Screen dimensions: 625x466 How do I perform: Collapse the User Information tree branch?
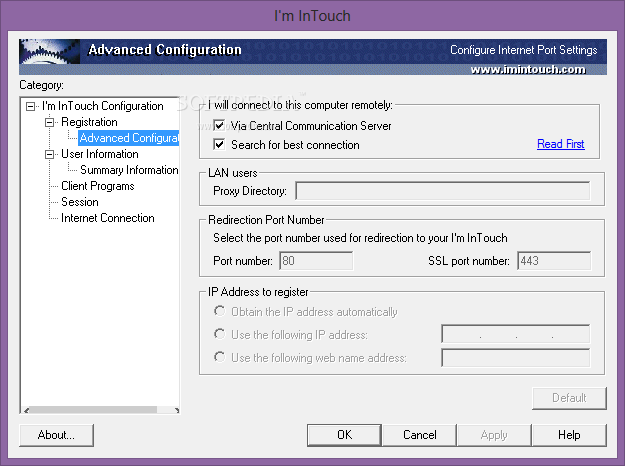[49, 154]
